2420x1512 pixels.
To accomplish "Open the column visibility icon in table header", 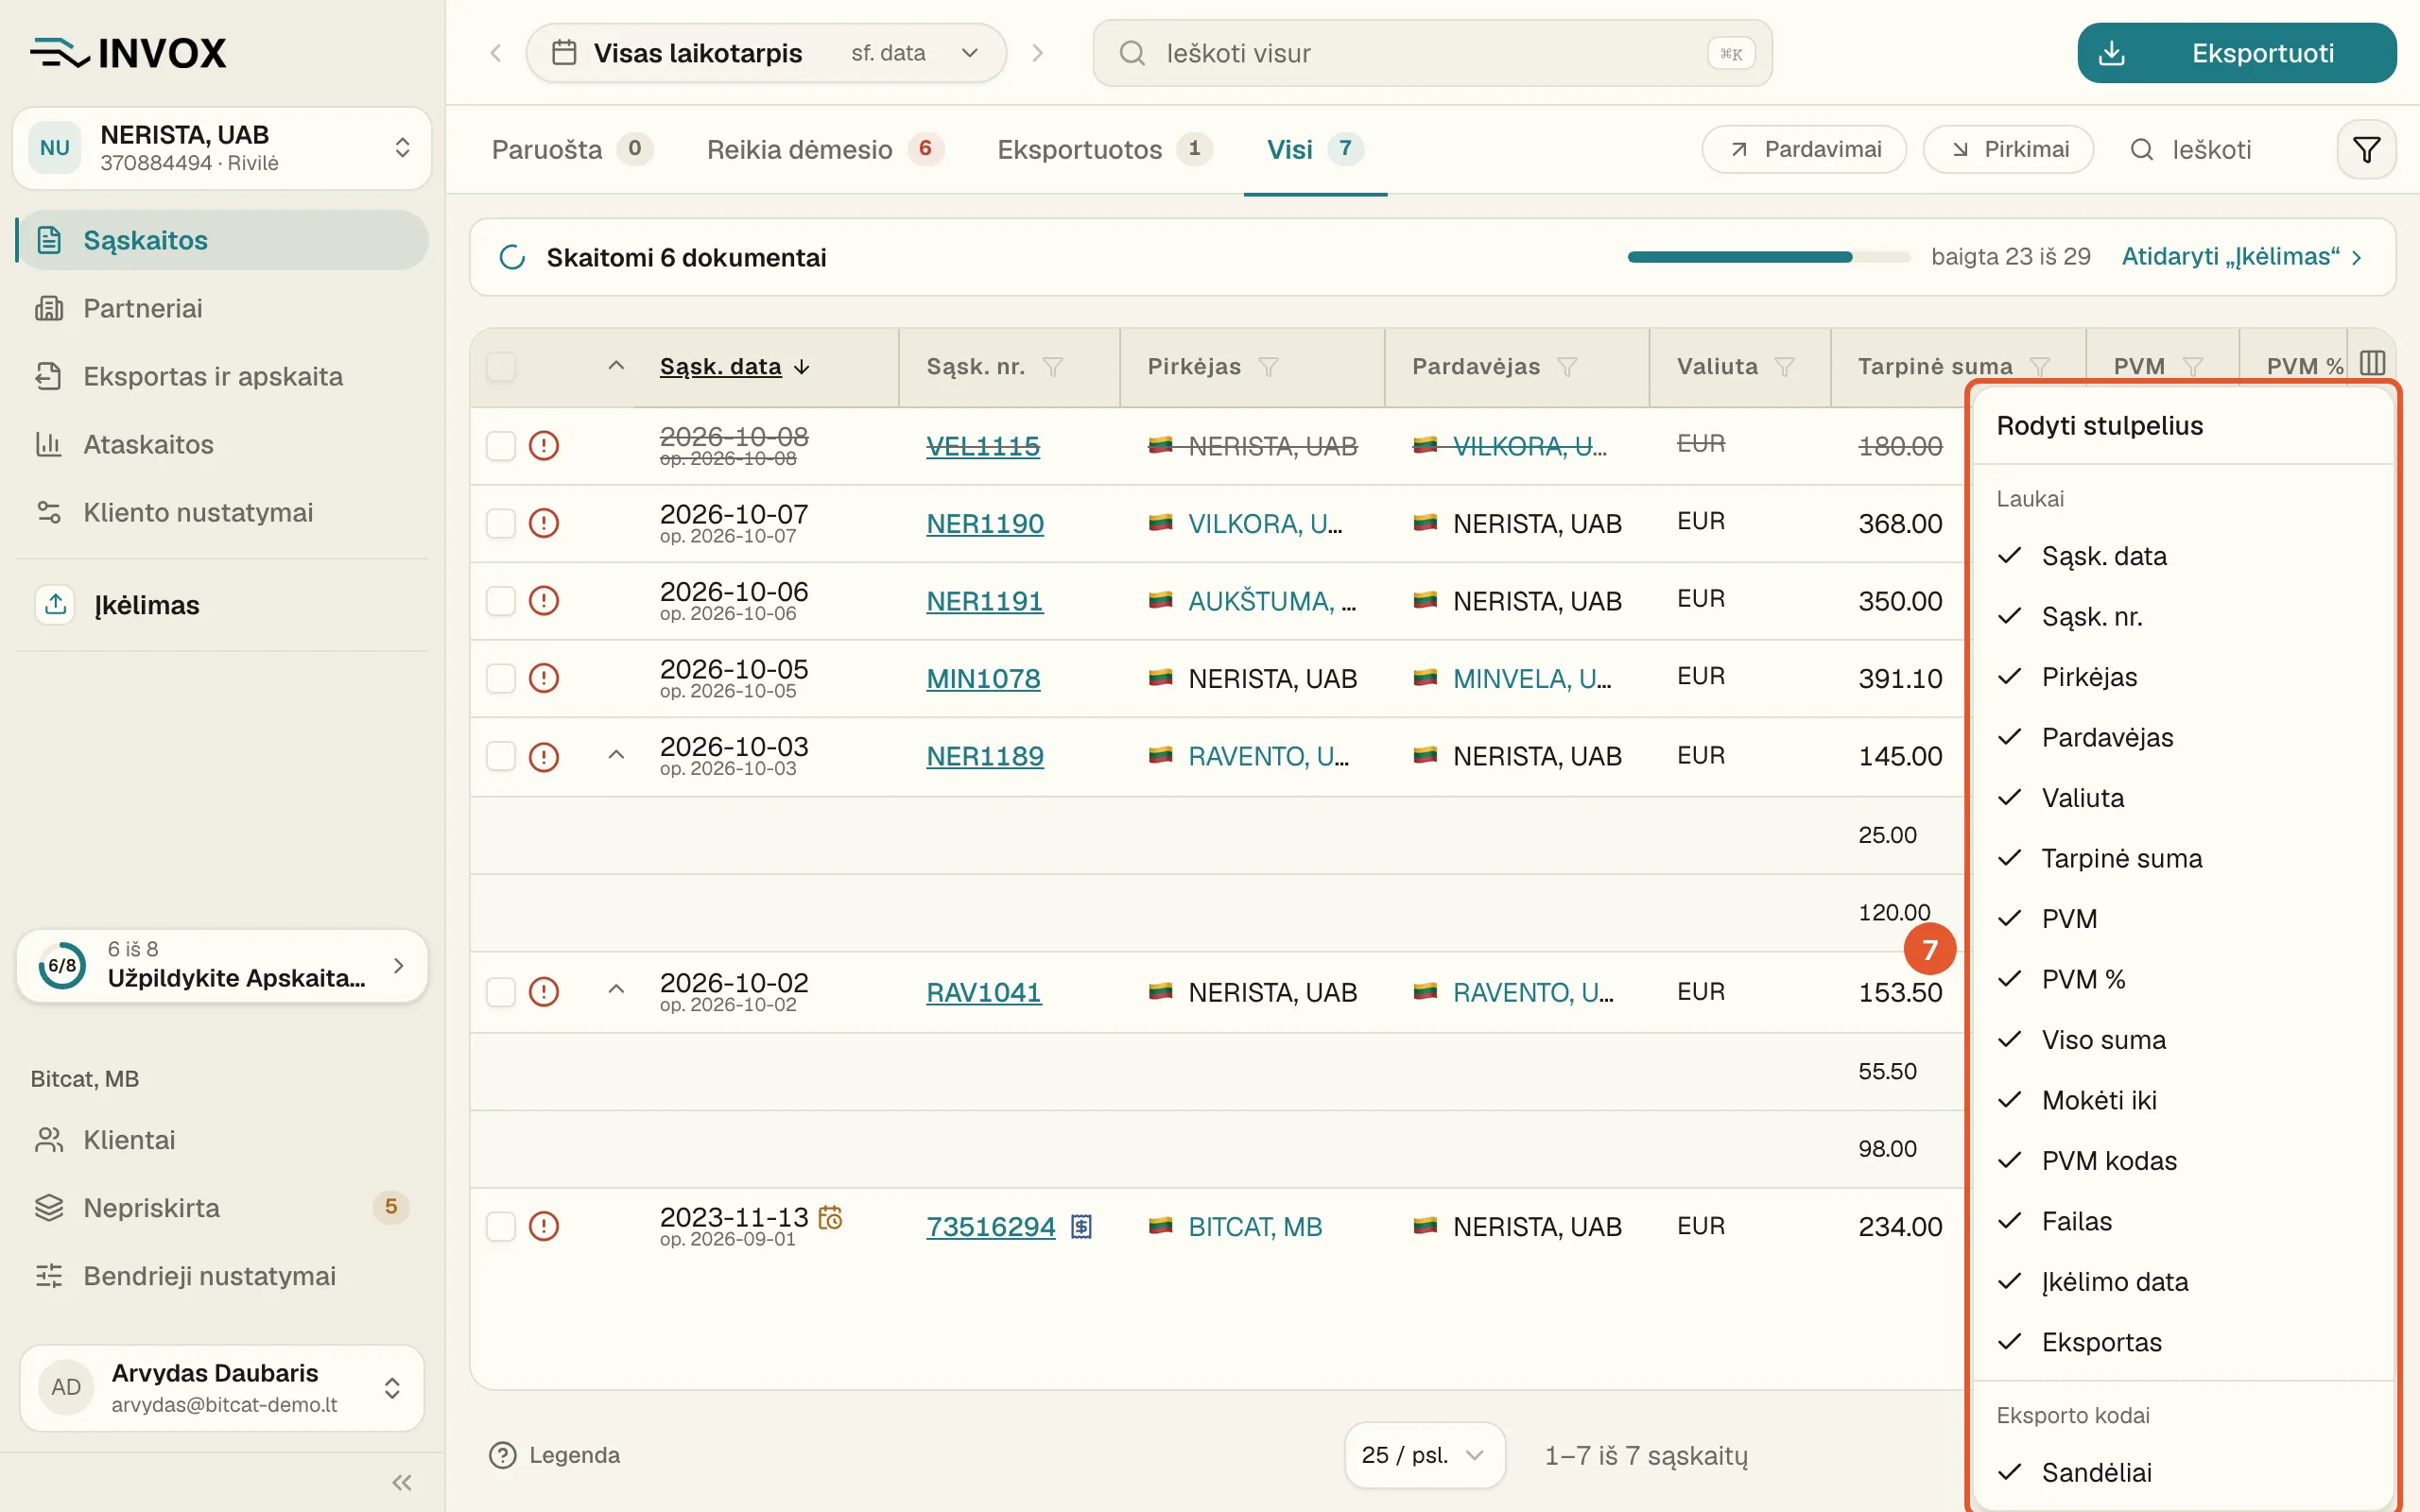I will (2372, 363).
